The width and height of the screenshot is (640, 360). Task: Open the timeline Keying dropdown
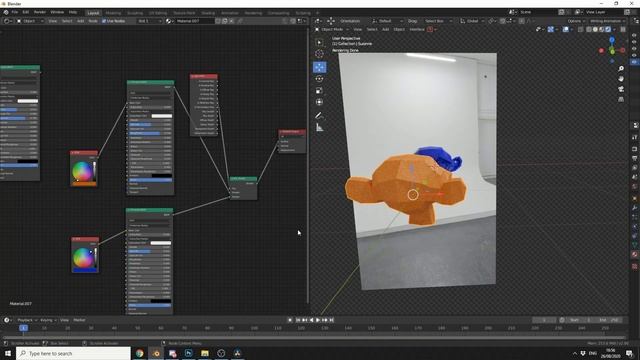(x=48, y=320)
